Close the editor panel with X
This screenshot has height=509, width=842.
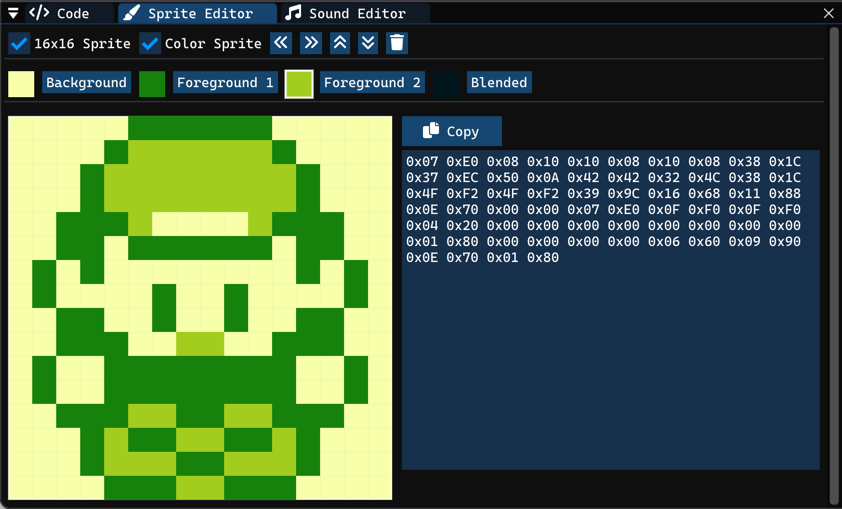coord(829,13)
